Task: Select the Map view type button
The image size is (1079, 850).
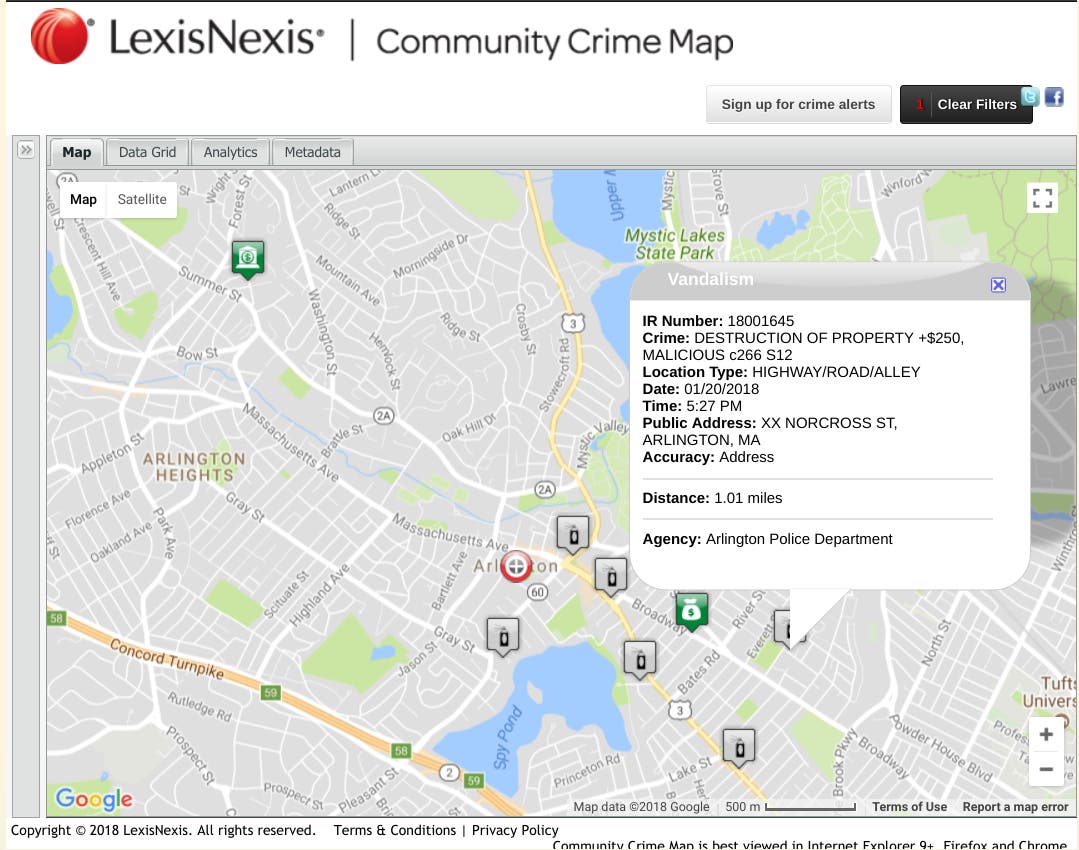Action: point(84,200)
